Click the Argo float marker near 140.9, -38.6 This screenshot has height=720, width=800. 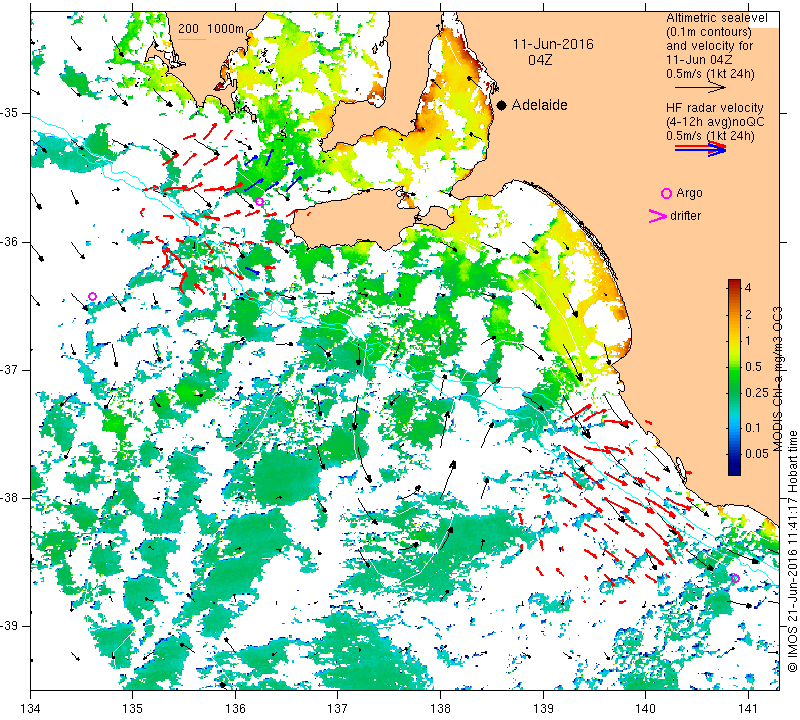(735, 578)
